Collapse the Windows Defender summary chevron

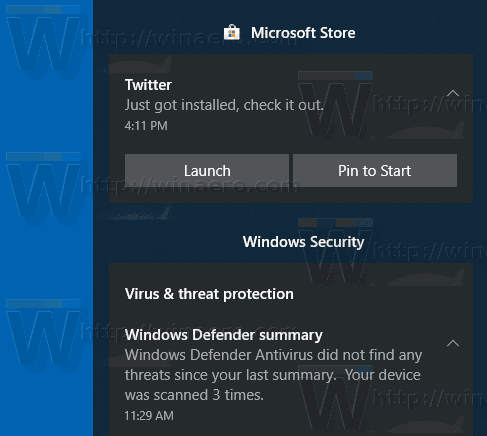tap(453, 343)
